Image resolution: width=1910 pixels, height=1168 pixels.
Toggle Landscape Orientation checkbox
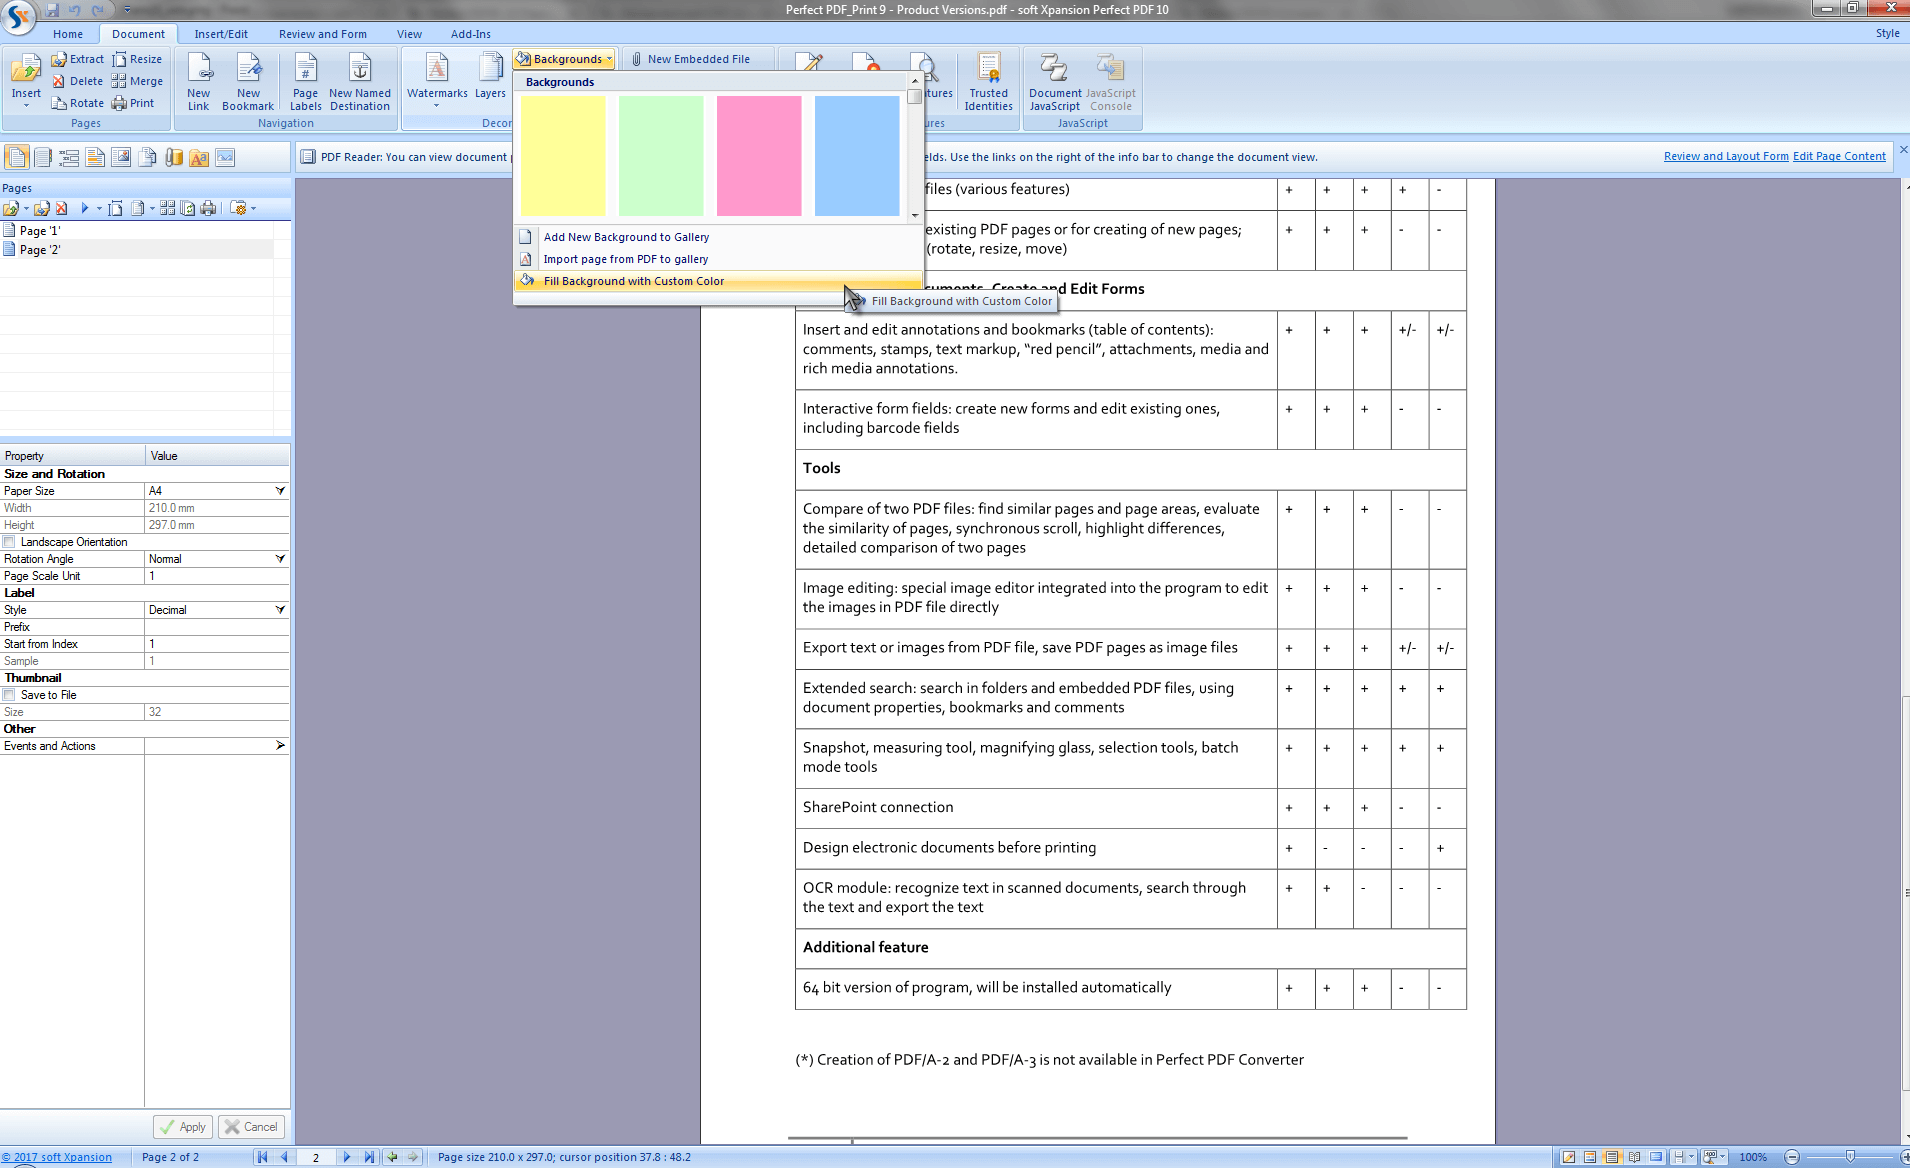tap(9, 542)
